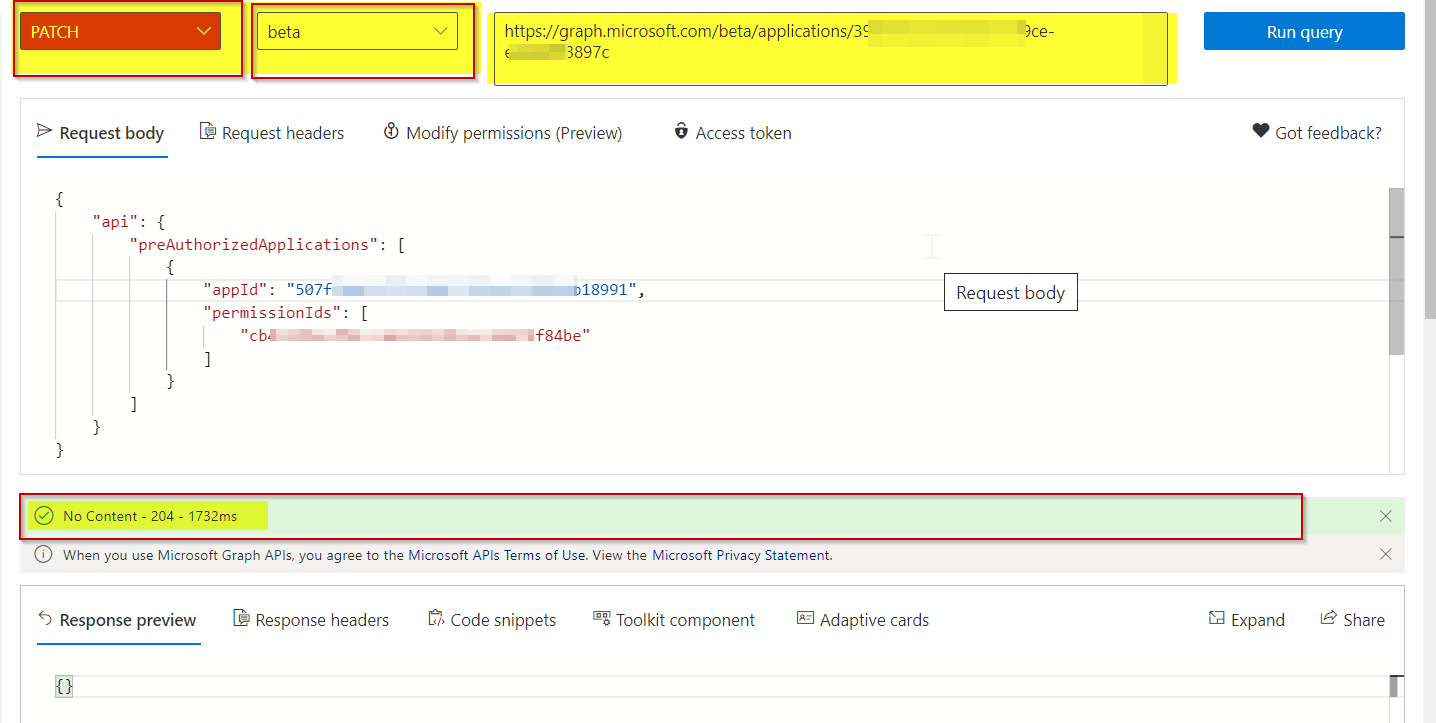Open the Response headers tab
The height and width of the screenshot is (723, 1436).
pyautogui.click(x=311, y=620)
